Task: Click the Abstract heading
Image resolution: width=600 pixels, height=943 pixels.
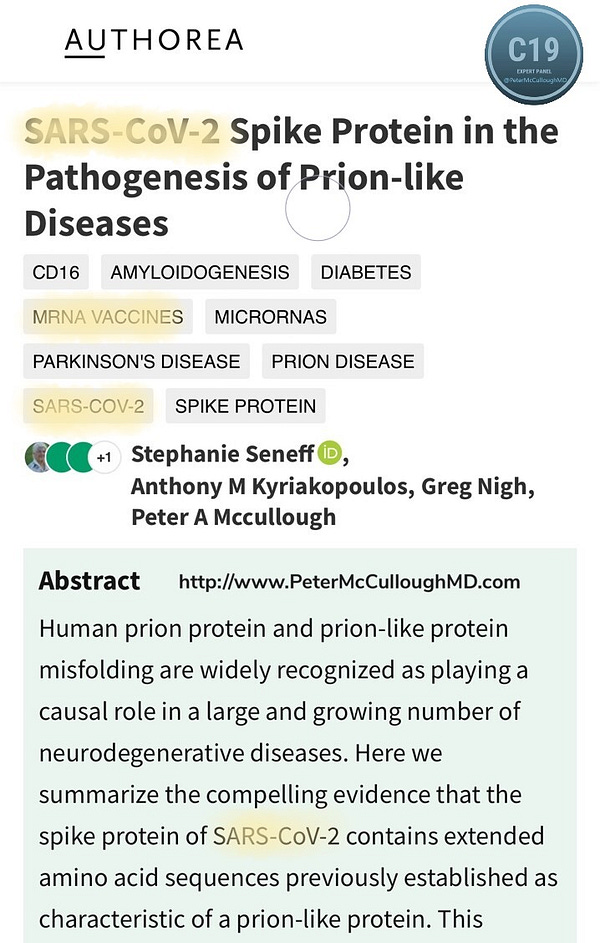Action: click(89, 581)
